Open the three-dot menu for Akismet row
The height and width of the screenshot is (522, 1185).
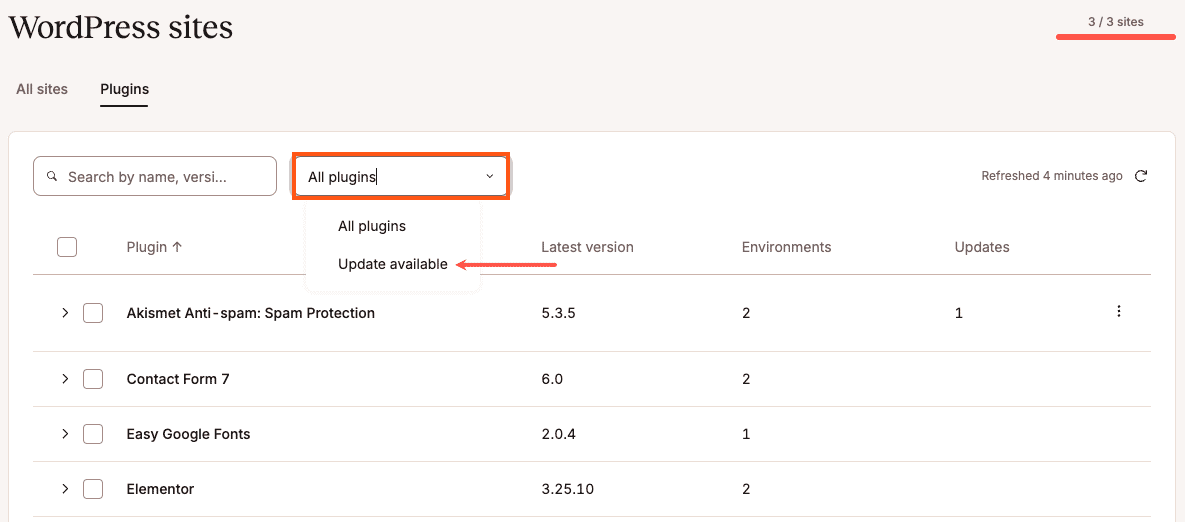1118,312
